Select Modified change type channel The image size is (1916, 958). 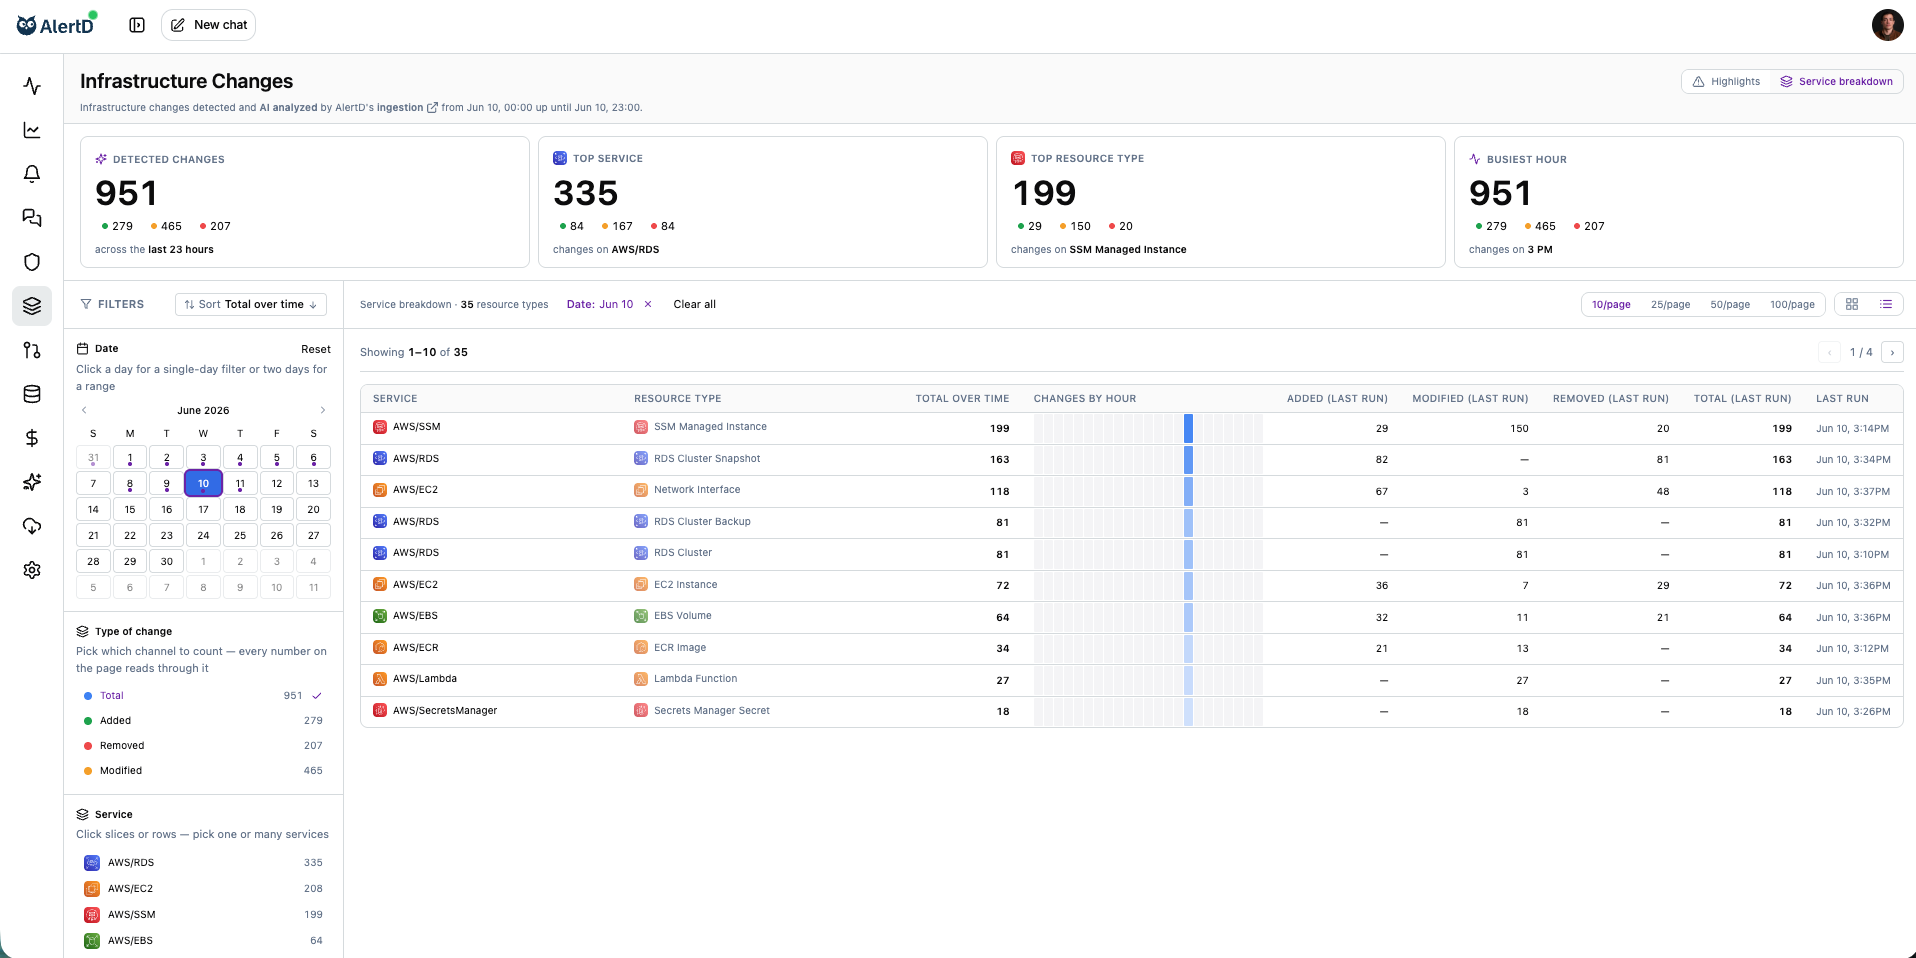[x=203, y=771]
